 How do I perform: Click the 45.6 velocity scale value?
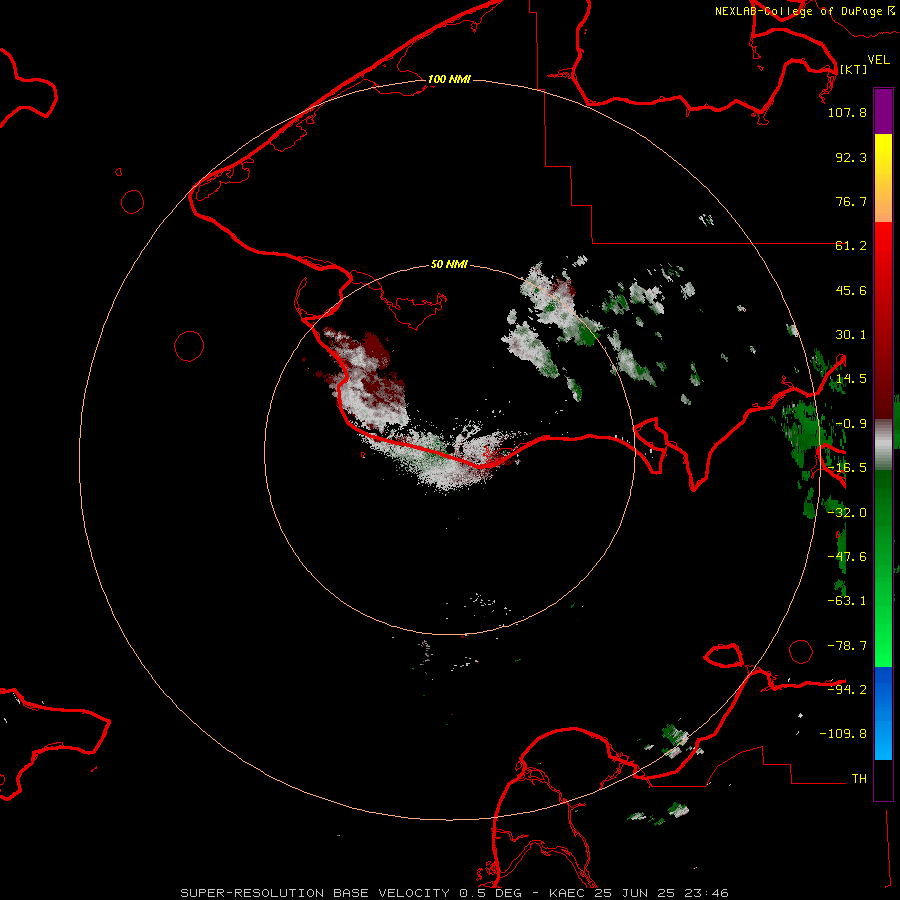851,290
